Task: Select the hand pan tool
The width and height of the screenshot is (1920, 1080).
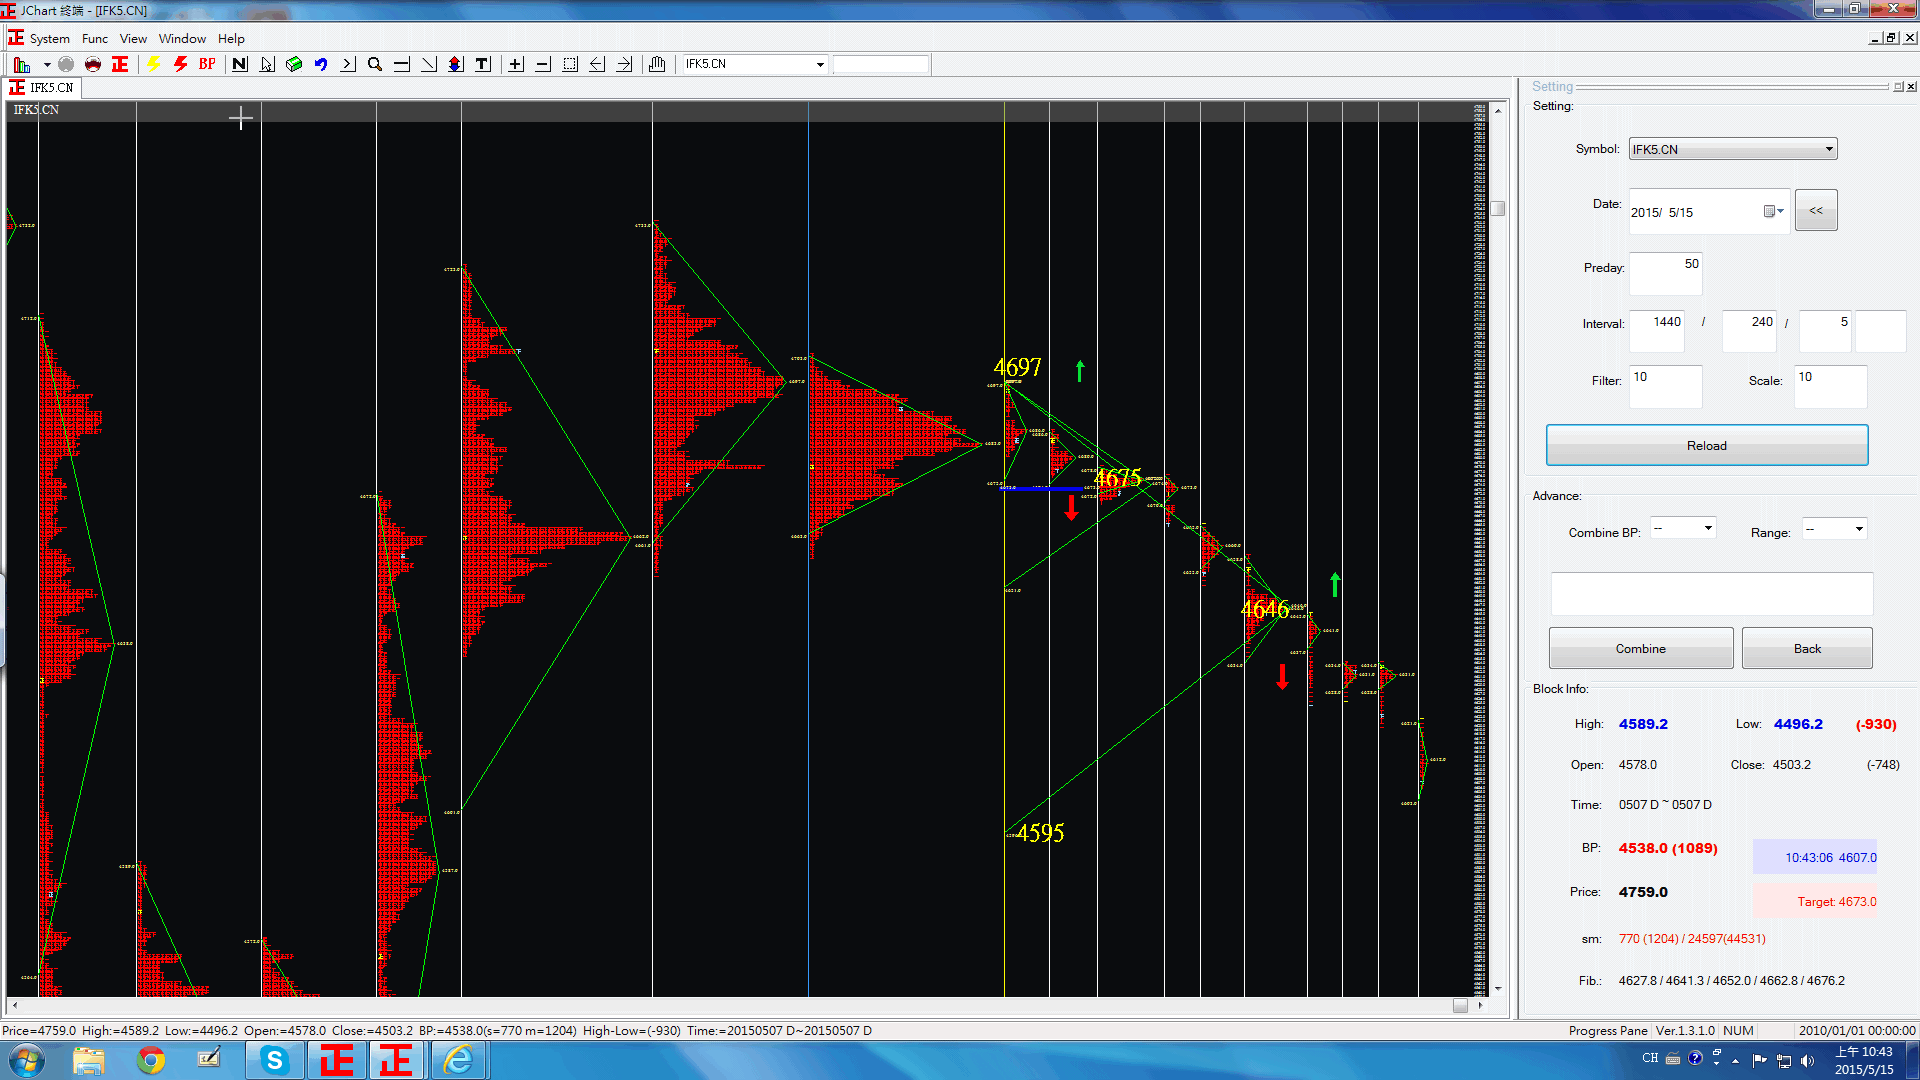Action: coord(657,64)
